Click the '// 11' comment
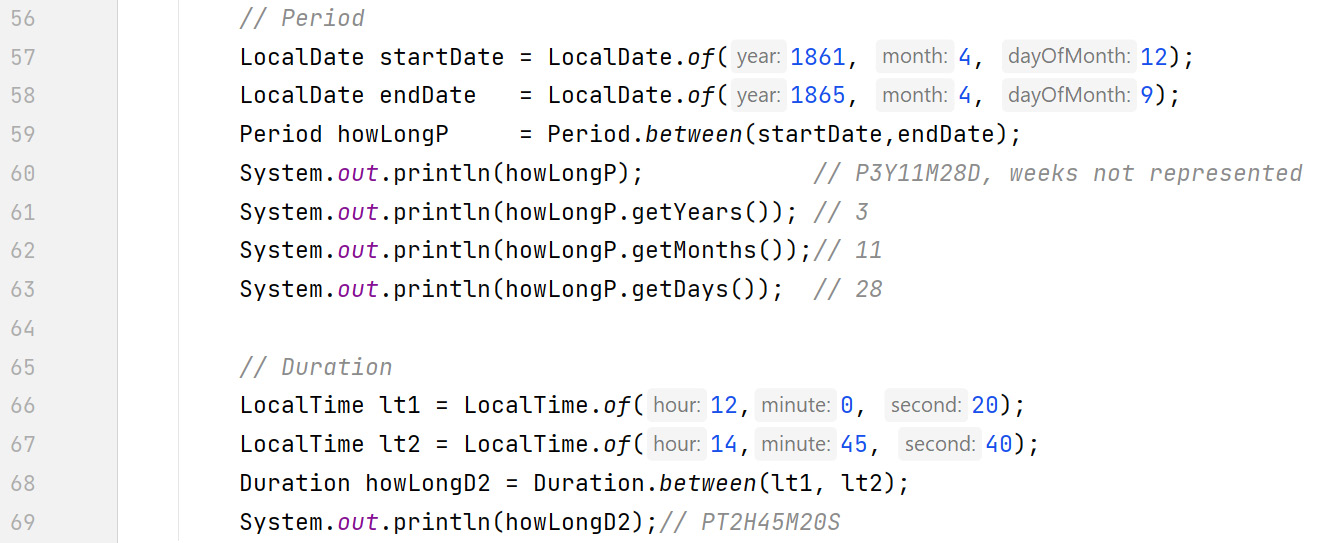 [848, 250]
